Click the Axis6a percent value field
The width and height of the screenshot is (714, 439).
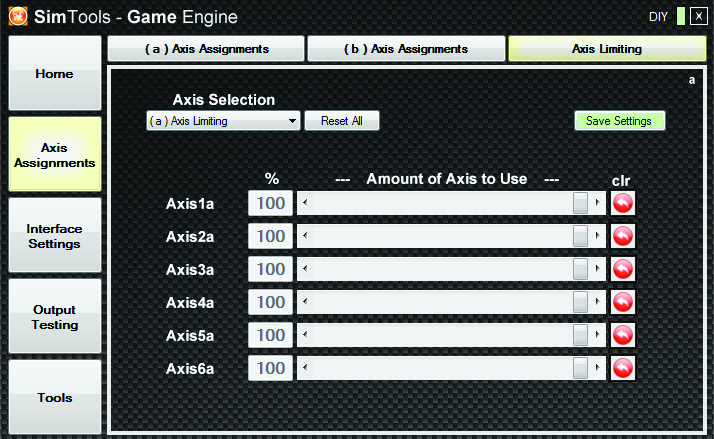[270, 368]
